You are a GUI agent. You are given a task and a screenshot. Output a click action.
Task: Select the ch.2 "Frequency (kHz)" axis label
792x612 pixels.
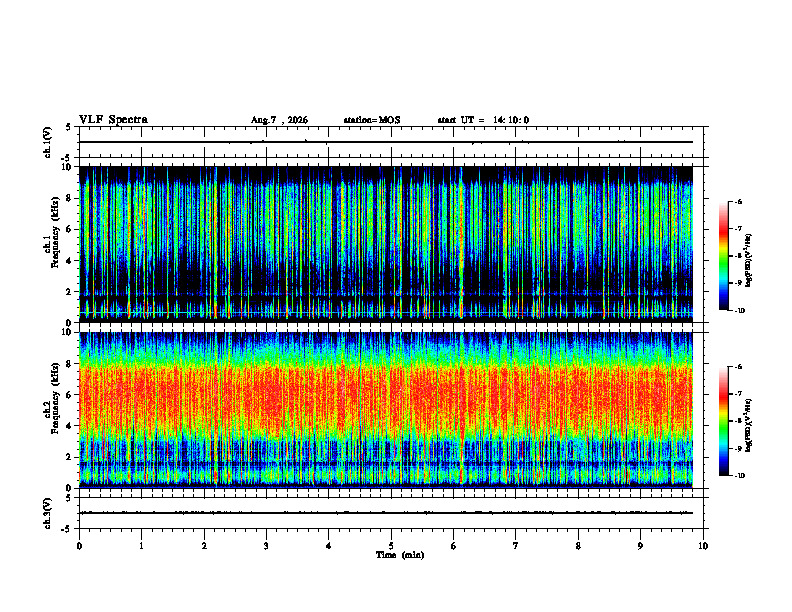point(56,398)
